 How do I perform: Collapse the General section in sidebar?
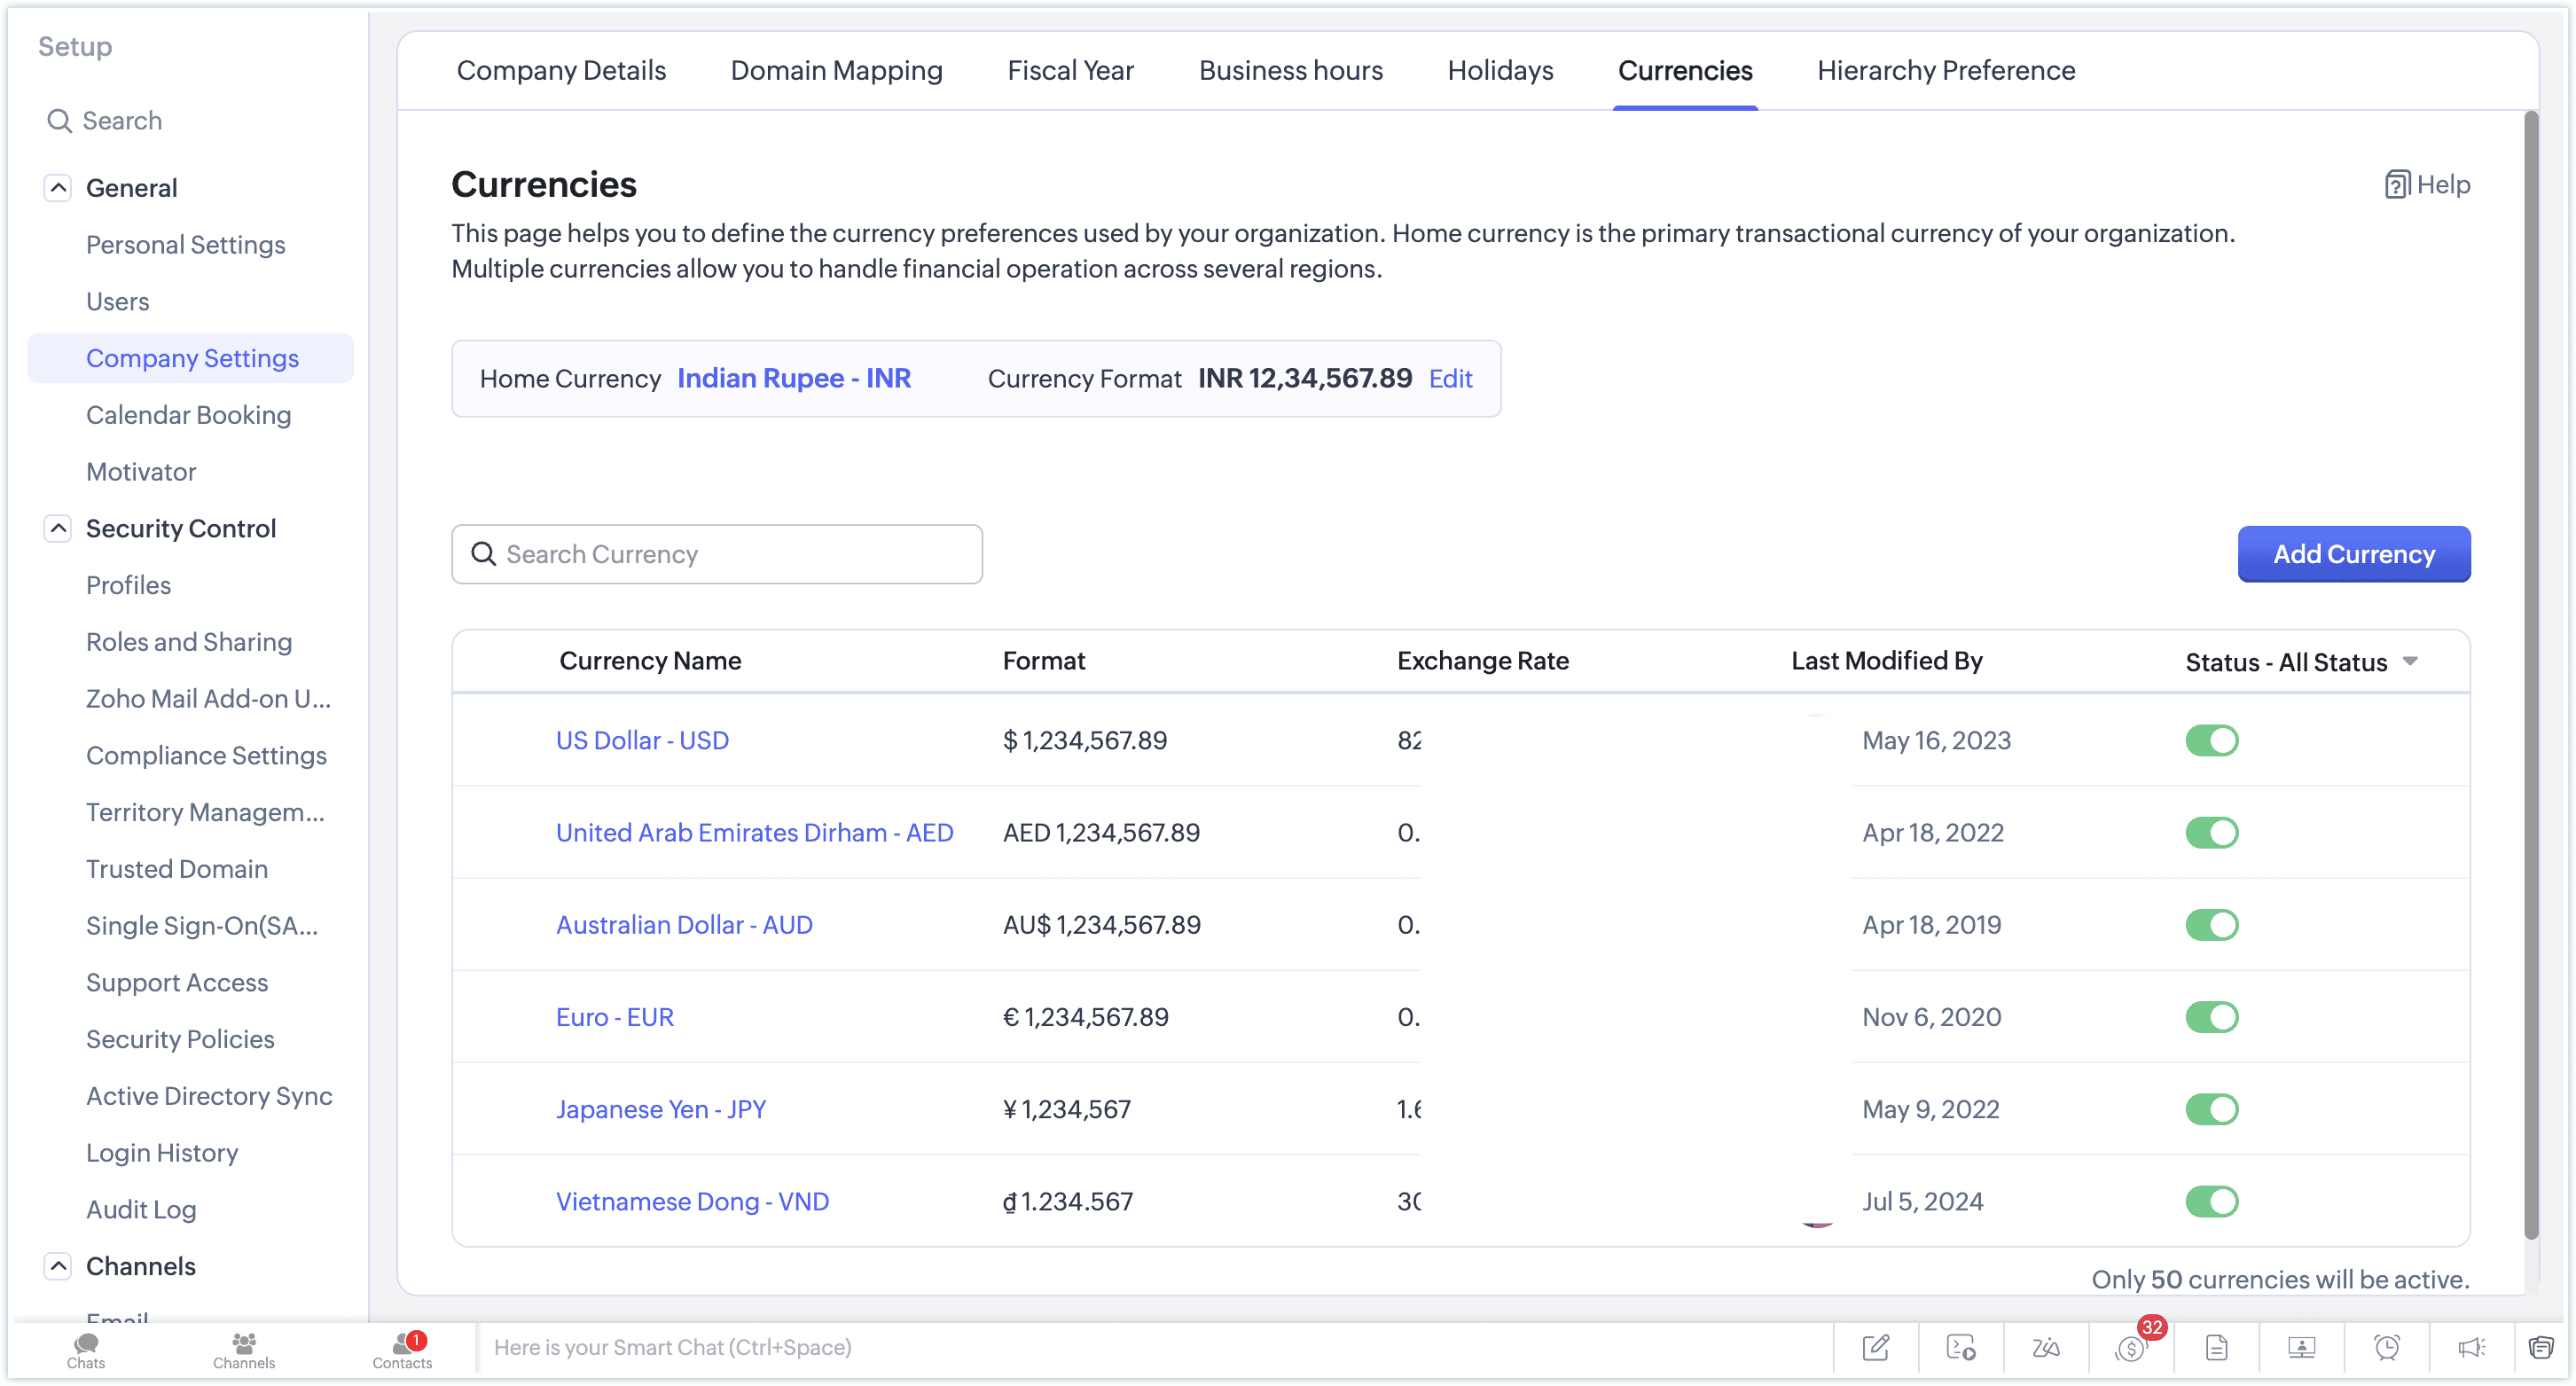[x=58, y=188]
